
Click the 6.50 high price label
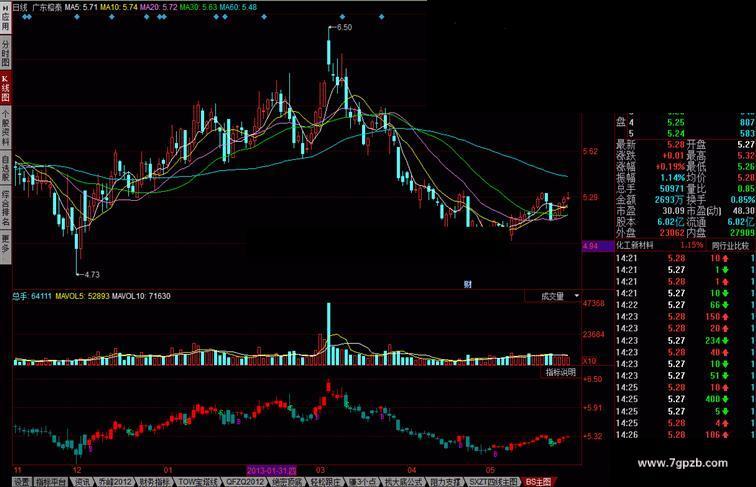[344, 27]
